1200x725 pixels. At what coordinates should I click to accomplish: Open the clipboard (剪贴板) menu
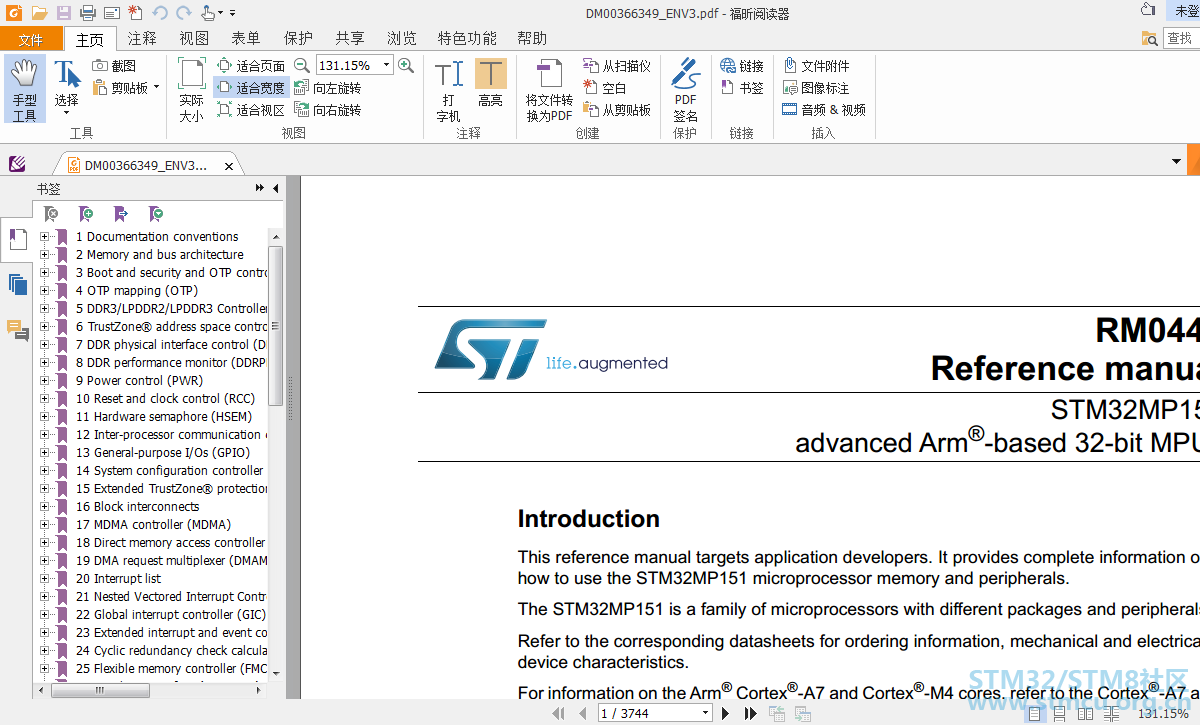coord(125,88)
